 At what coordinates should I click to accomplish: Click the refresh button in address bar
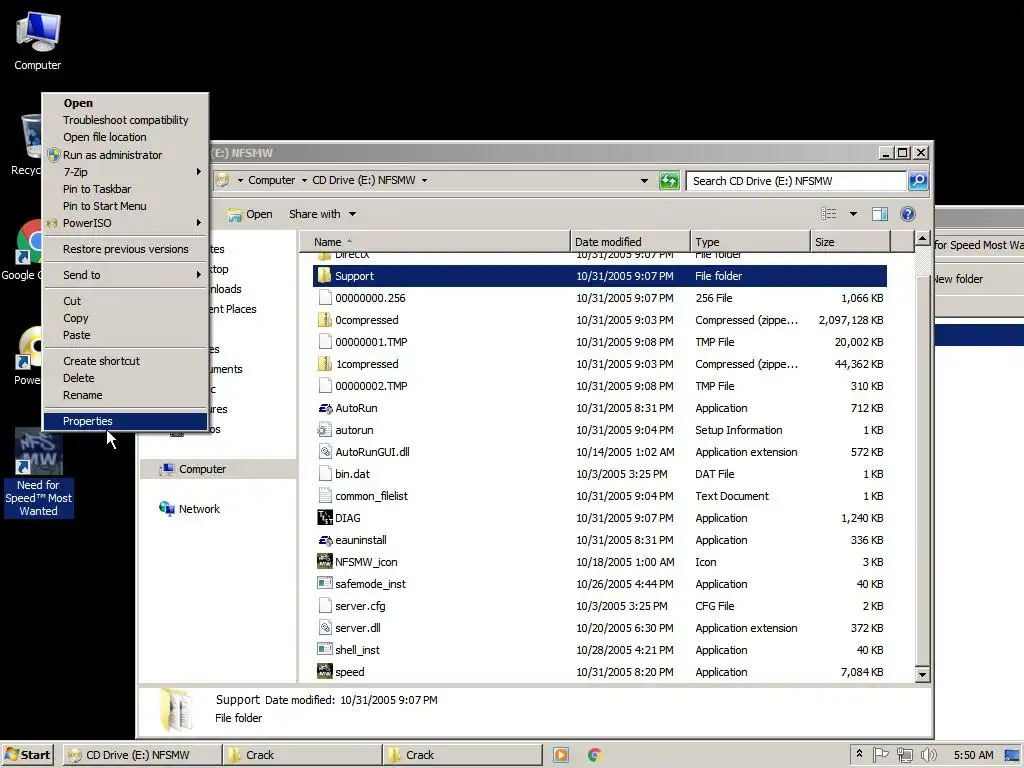tap(669, 181)
